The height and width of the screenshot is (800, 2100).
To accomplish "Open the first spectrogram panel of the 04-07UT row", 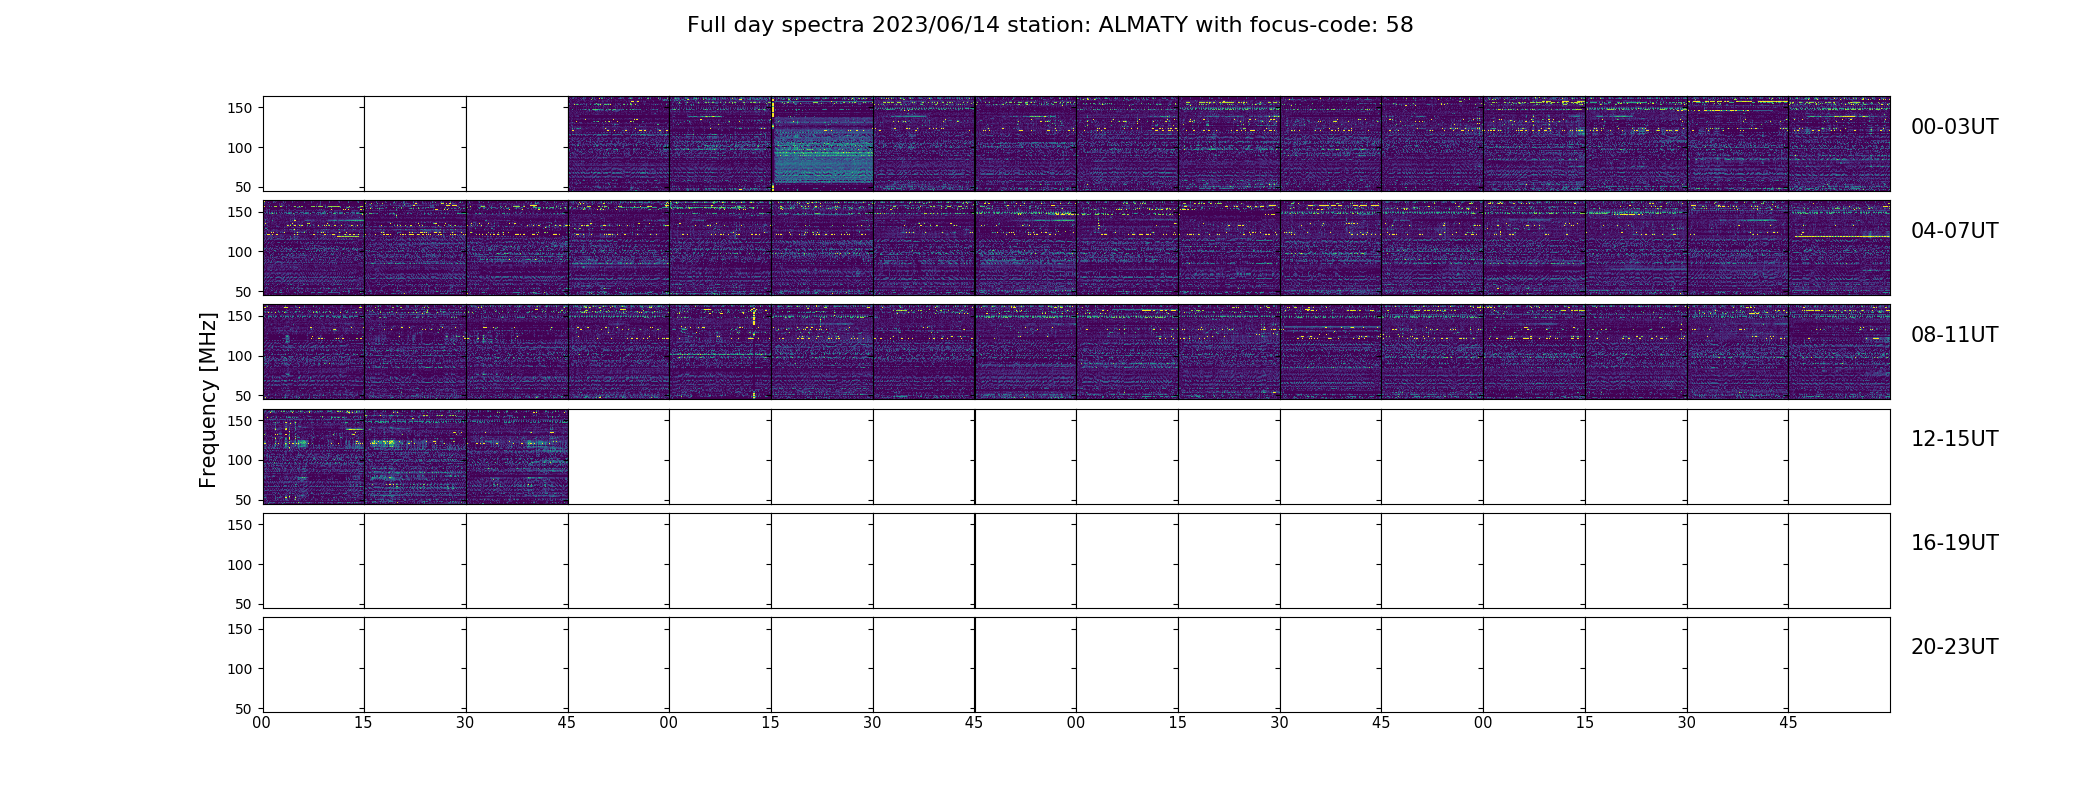I will [x=314, y=248].
